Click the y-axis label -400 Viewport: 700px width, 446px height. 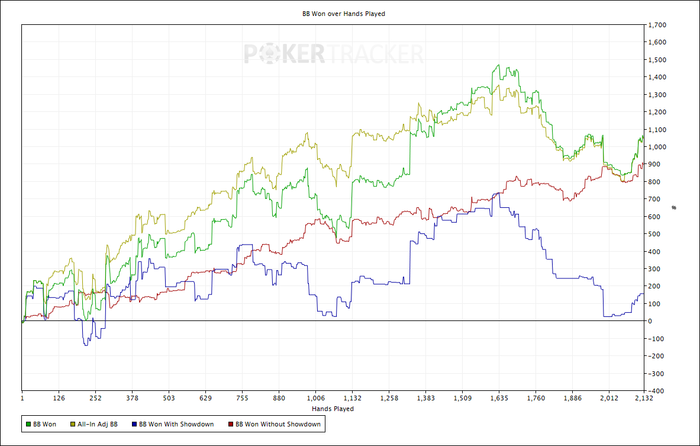(x=656, y=391)
